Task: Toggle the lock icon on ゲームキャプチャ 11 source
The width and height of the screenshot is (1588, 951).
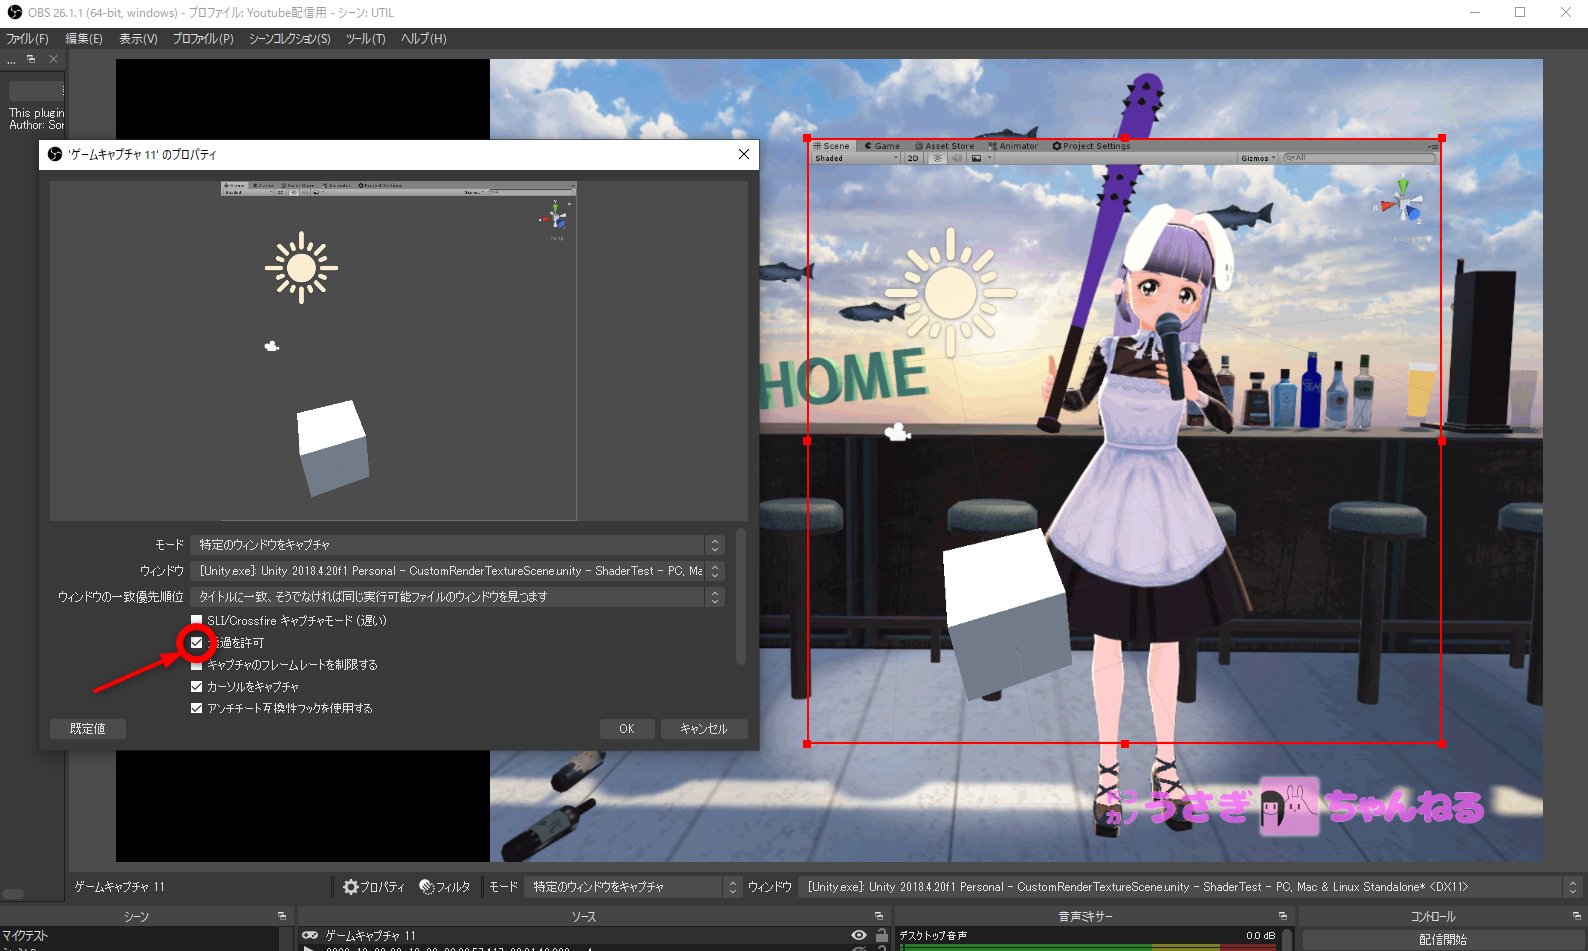Action: [x=881, y=935]
